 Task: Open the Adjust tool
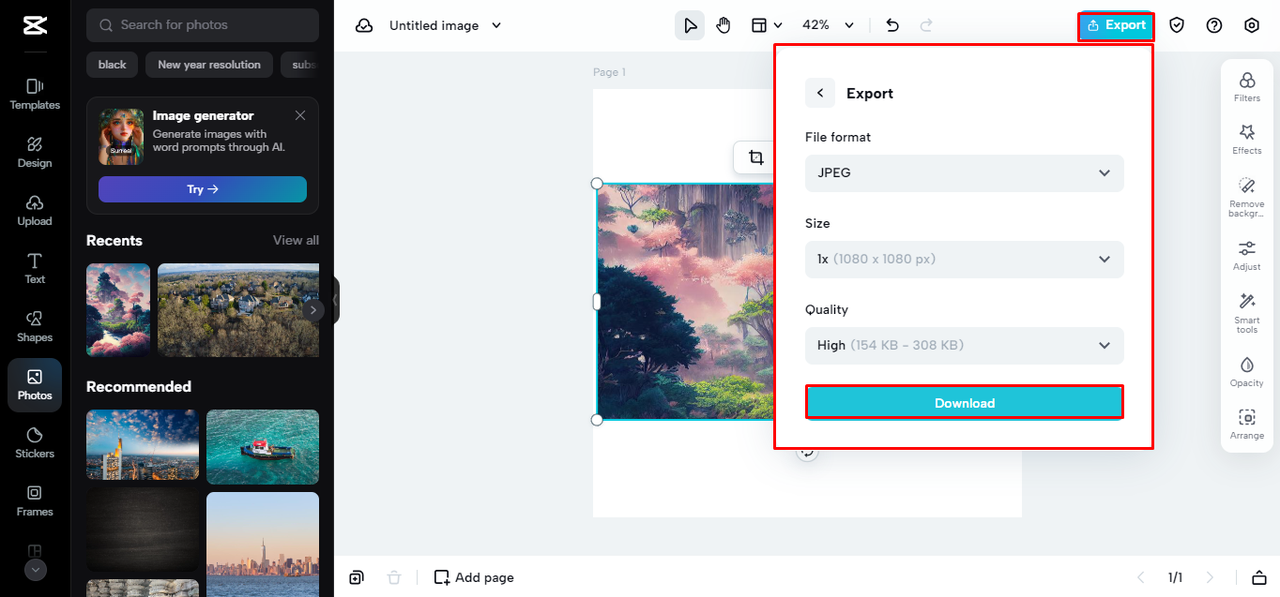coord(1247,255)
